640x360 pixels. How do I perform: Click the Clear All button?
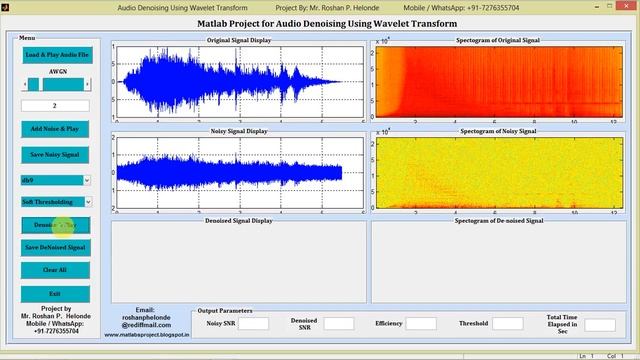click(x=55, y=270)
